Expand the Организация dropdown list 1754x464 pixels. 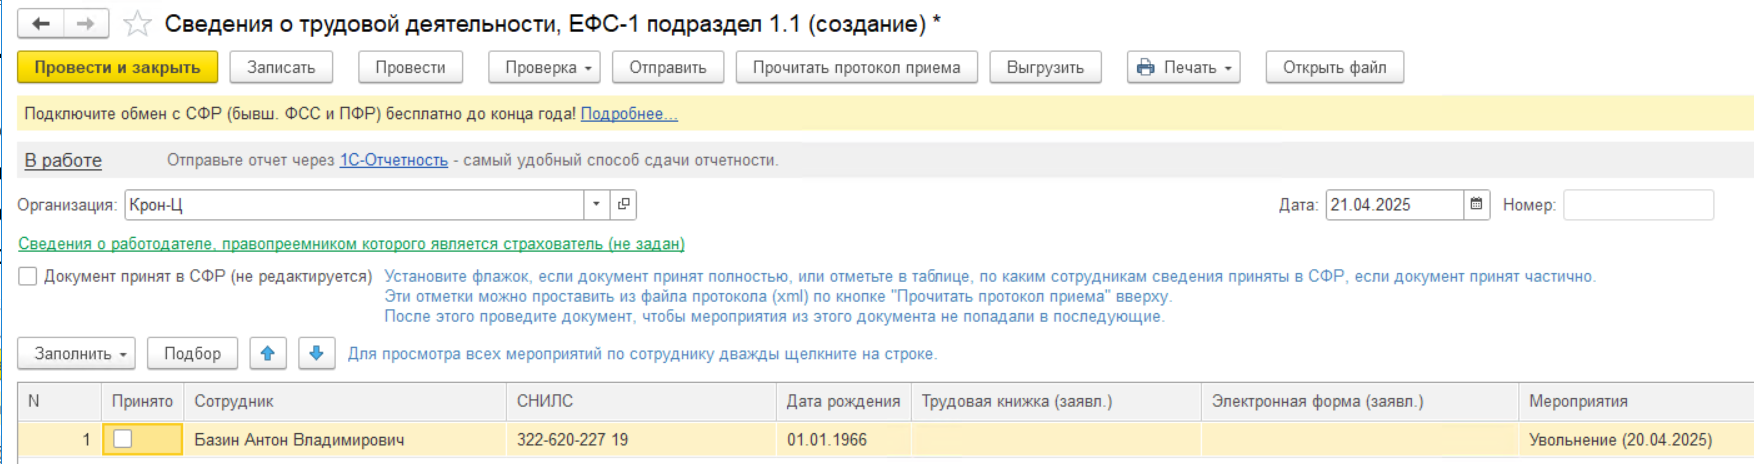coord(597,204)
